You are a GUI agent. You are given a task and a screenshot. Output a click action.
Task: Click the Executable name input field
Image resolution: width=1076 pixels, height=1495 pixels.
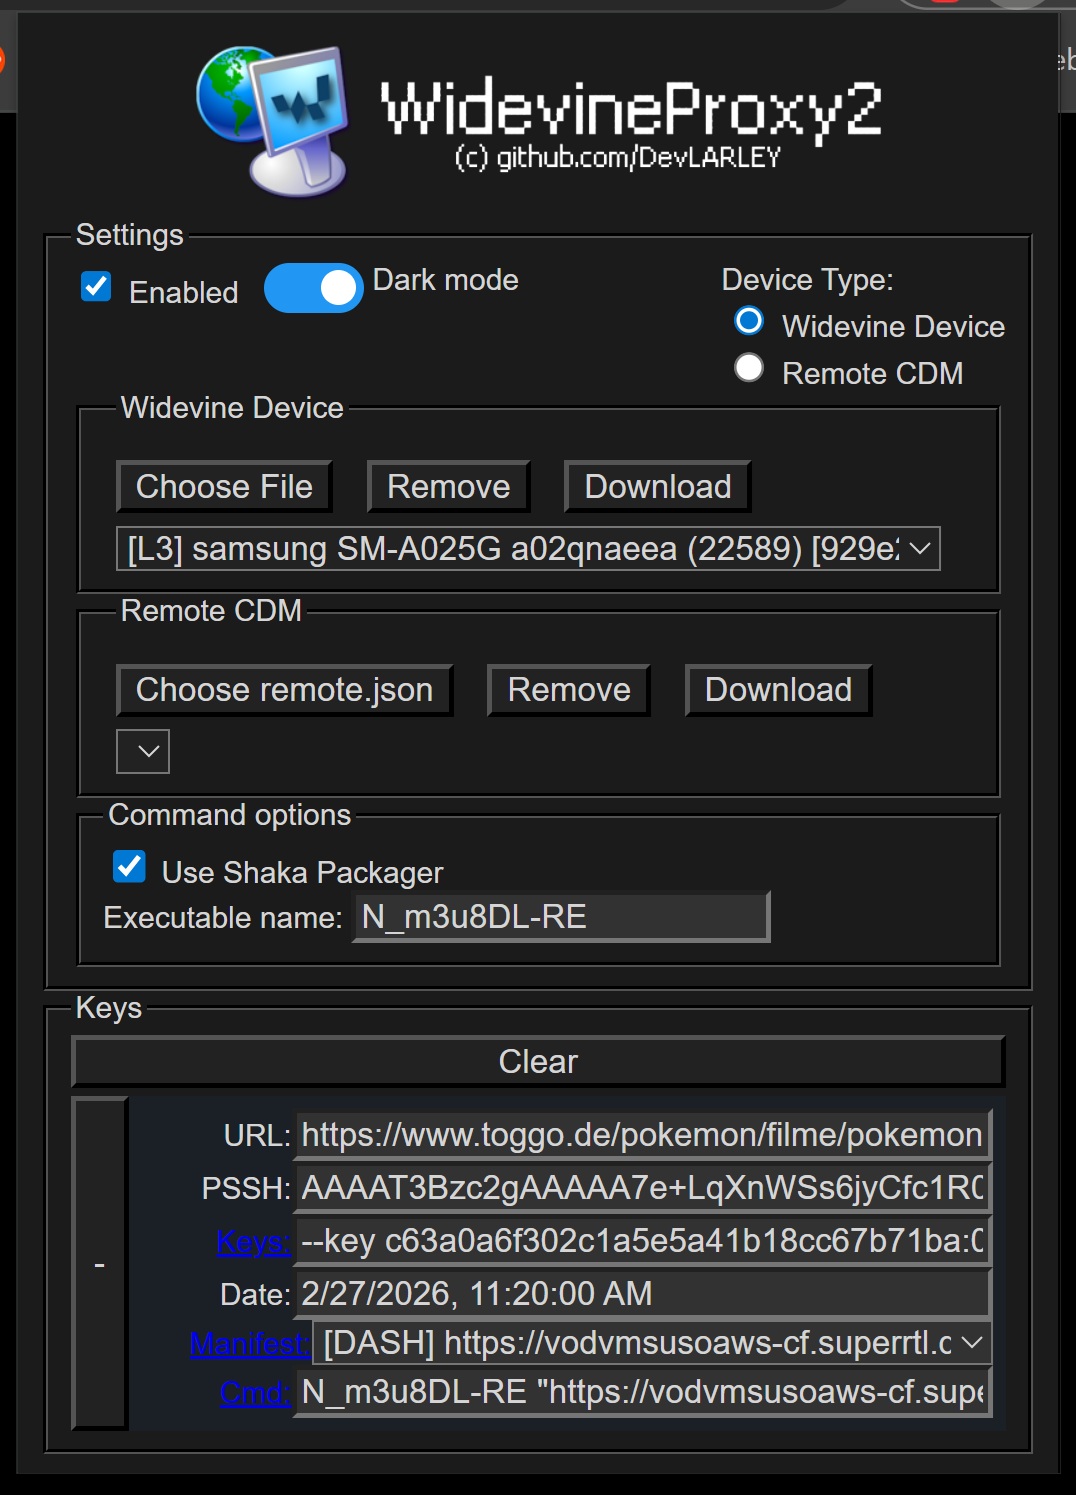[x=562, y=917]
